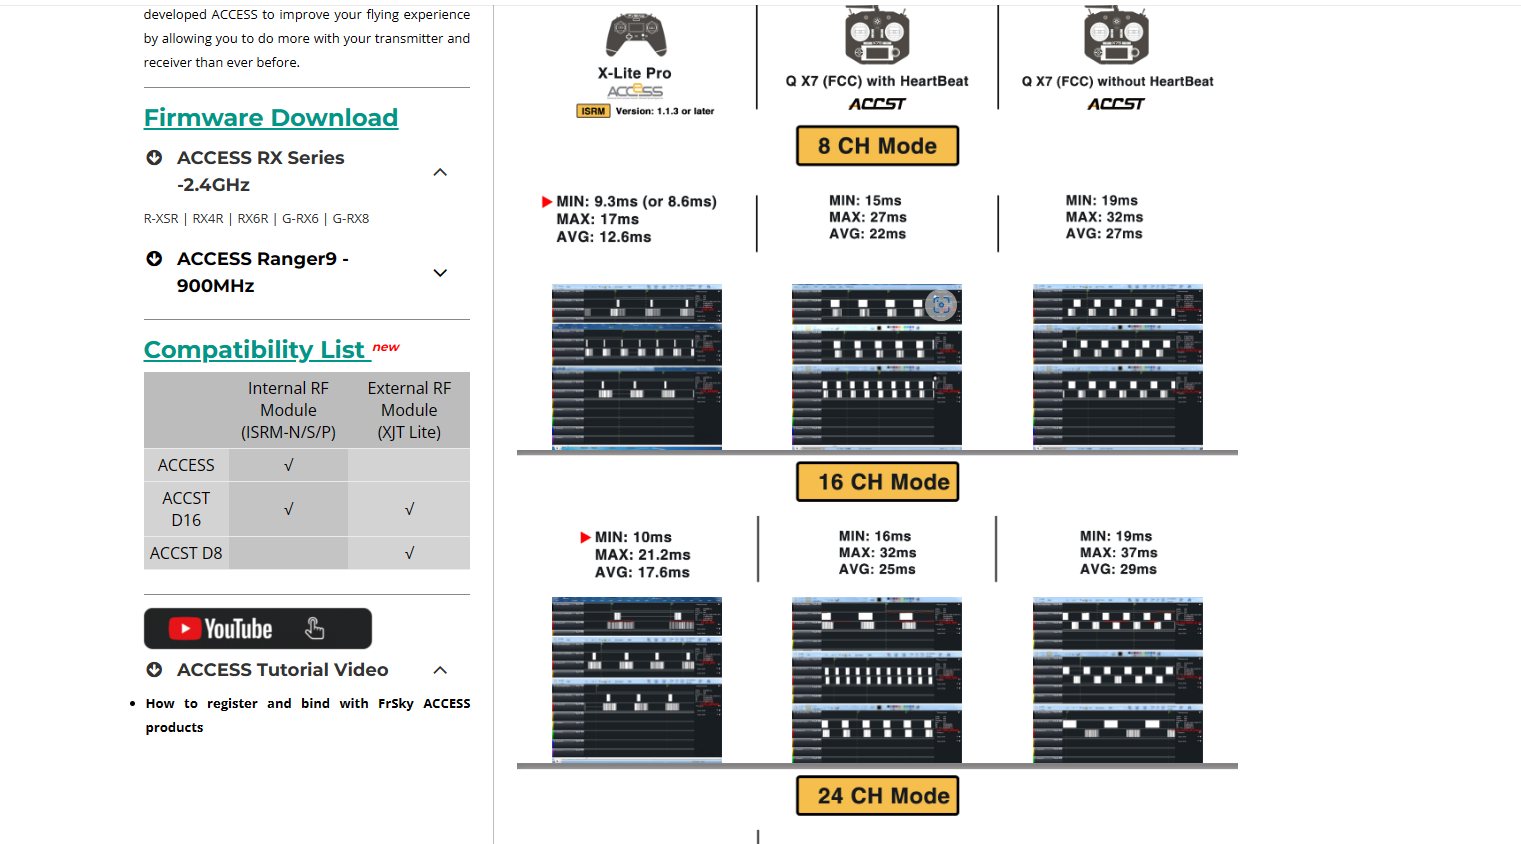Select the G-RX8 firmware link
This screenshot has width=1521, height=844.
[x=351, y=219]
